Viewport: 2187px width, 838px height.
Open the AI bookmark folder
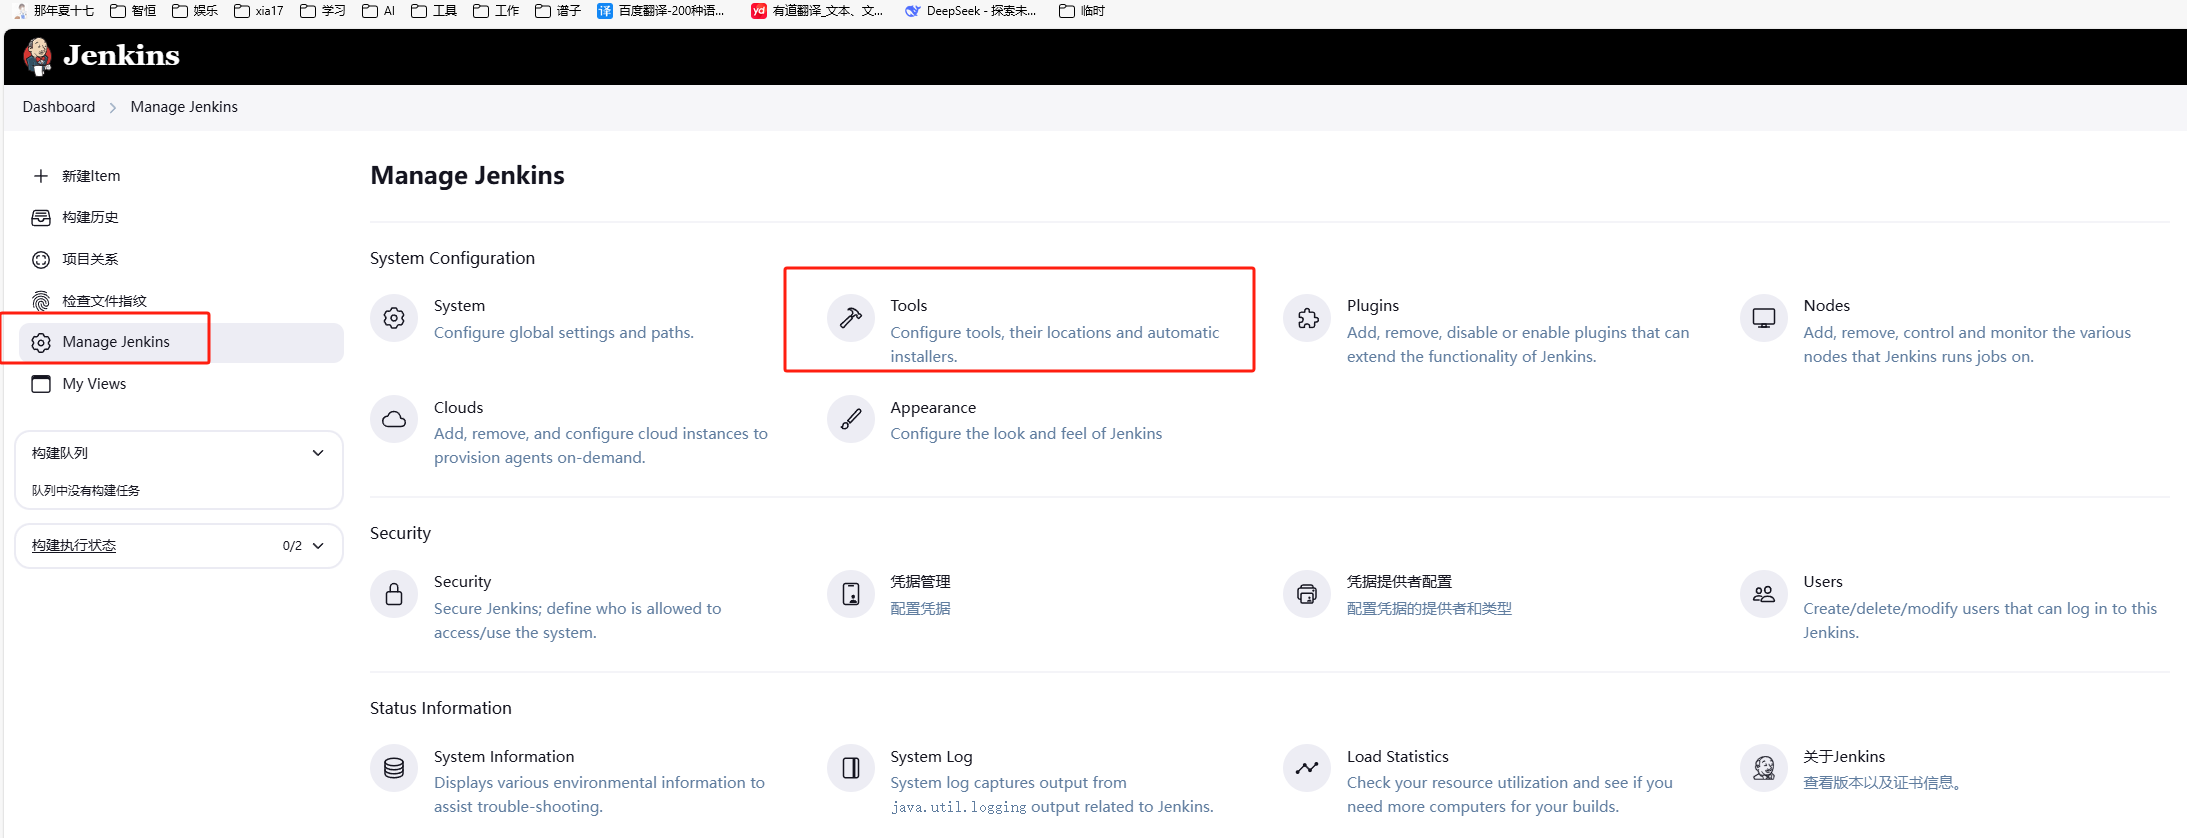pyautogui.click(x=379, y=11)
